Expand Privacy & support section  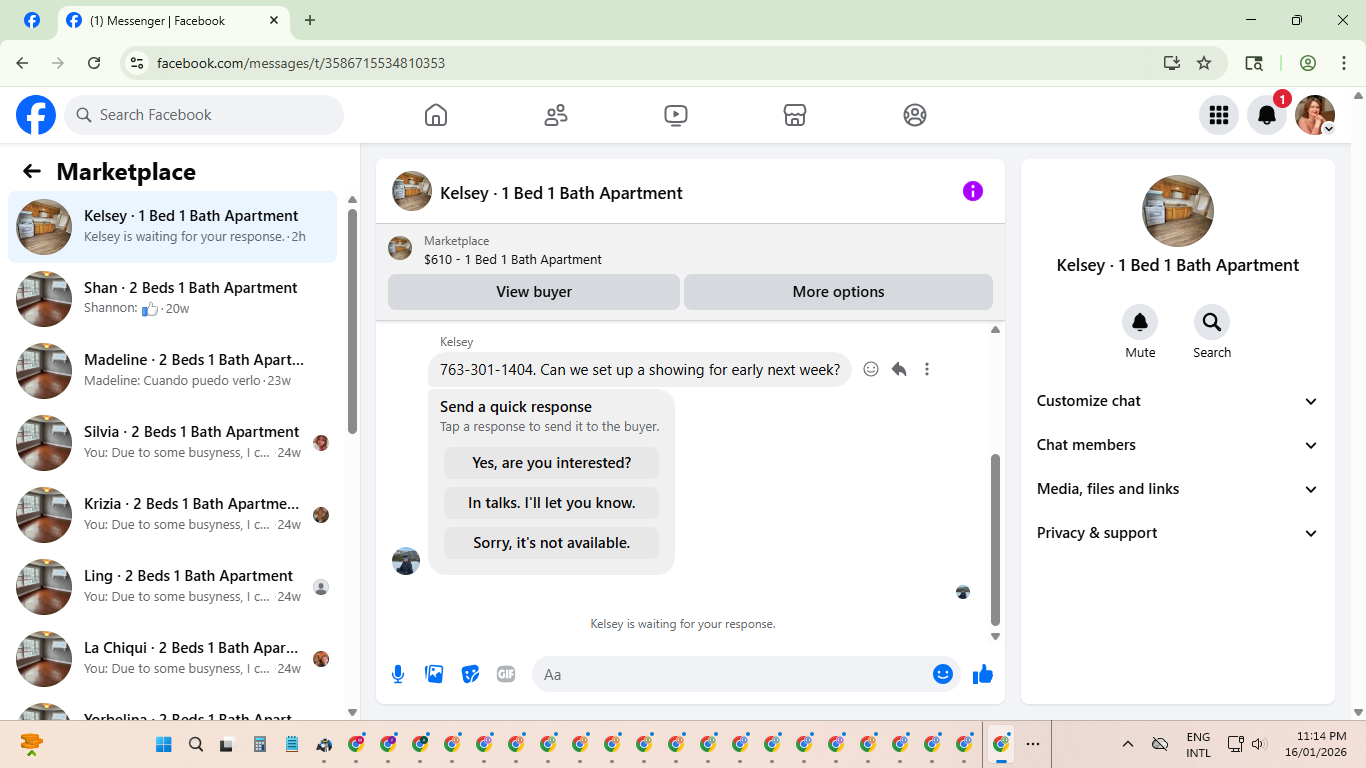pyautogui.click(x=1178, y=533)
